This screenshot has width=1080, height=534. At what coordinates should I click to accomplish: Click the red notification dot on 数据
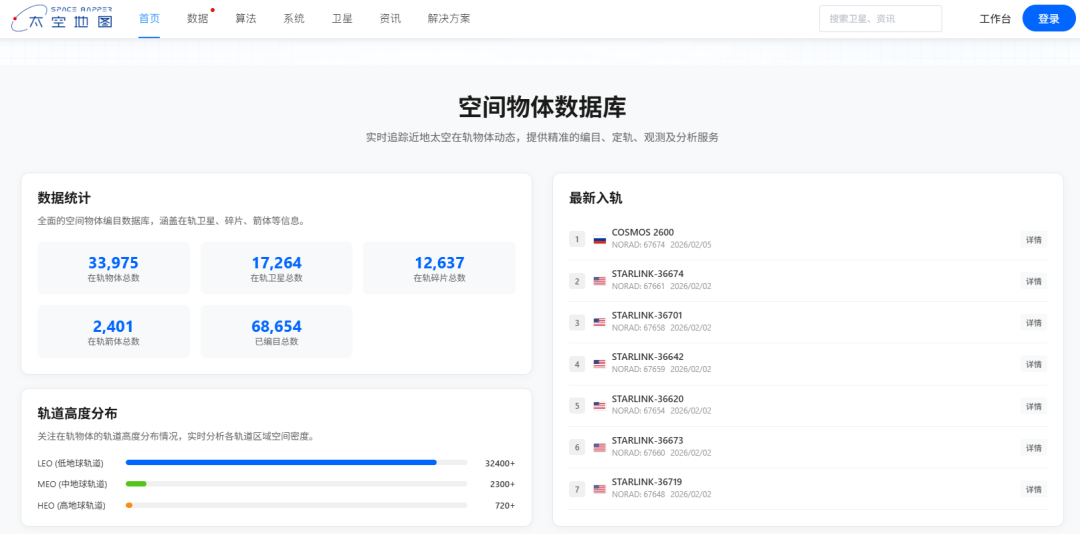tap(213, 10)
